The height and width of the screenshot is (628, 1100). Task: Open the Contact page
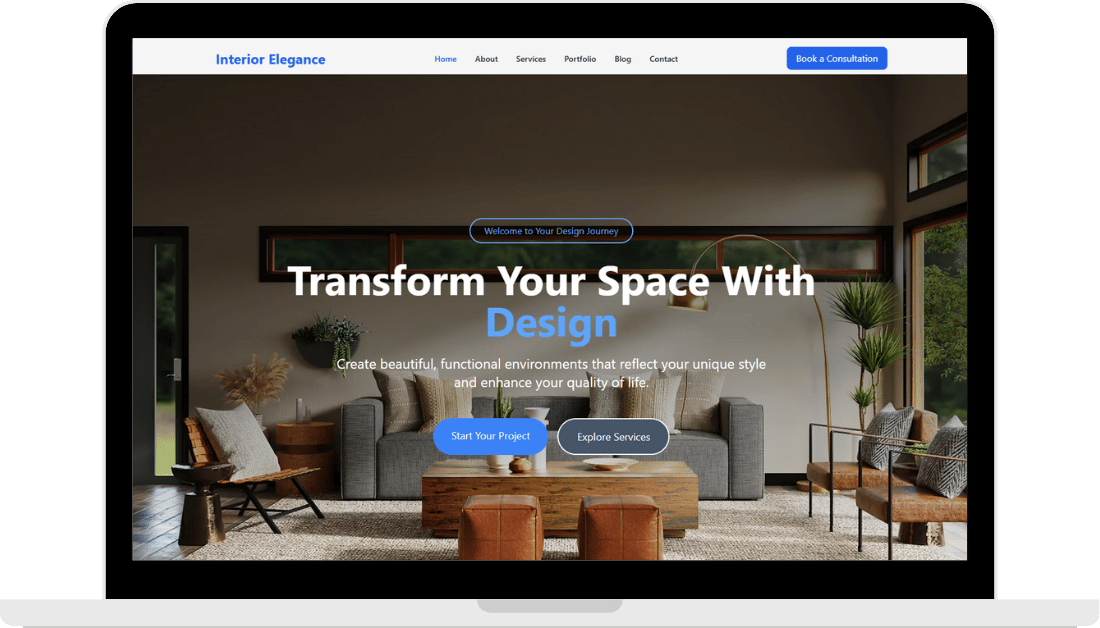664,59
